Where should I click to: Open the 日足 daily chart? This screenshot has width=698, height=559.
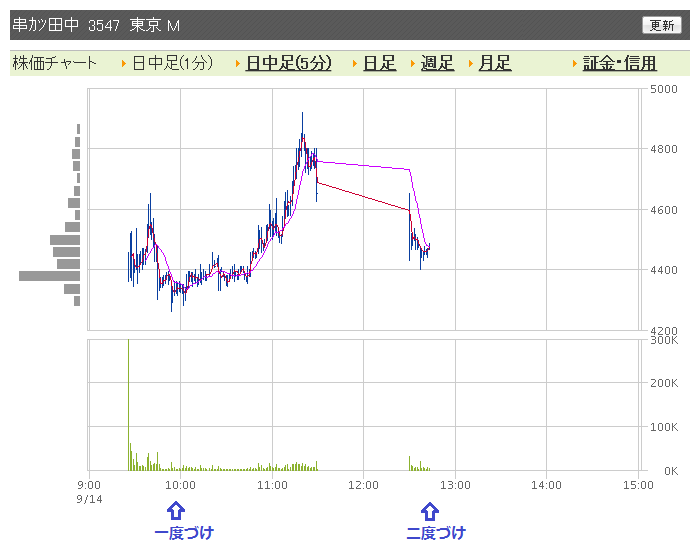pos(379,63)
